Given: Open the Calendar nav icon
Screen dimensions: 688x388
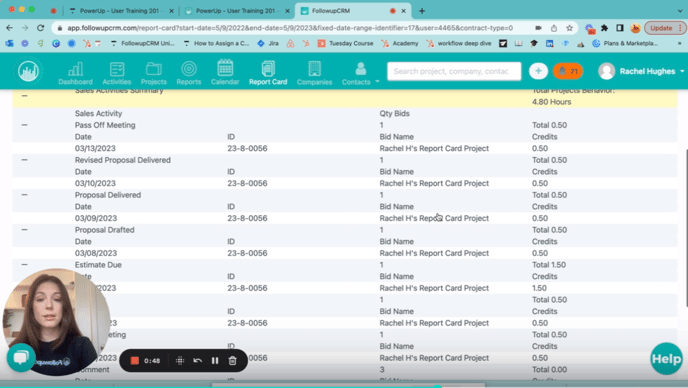Looking at the screenshot, I should (225, 73).
